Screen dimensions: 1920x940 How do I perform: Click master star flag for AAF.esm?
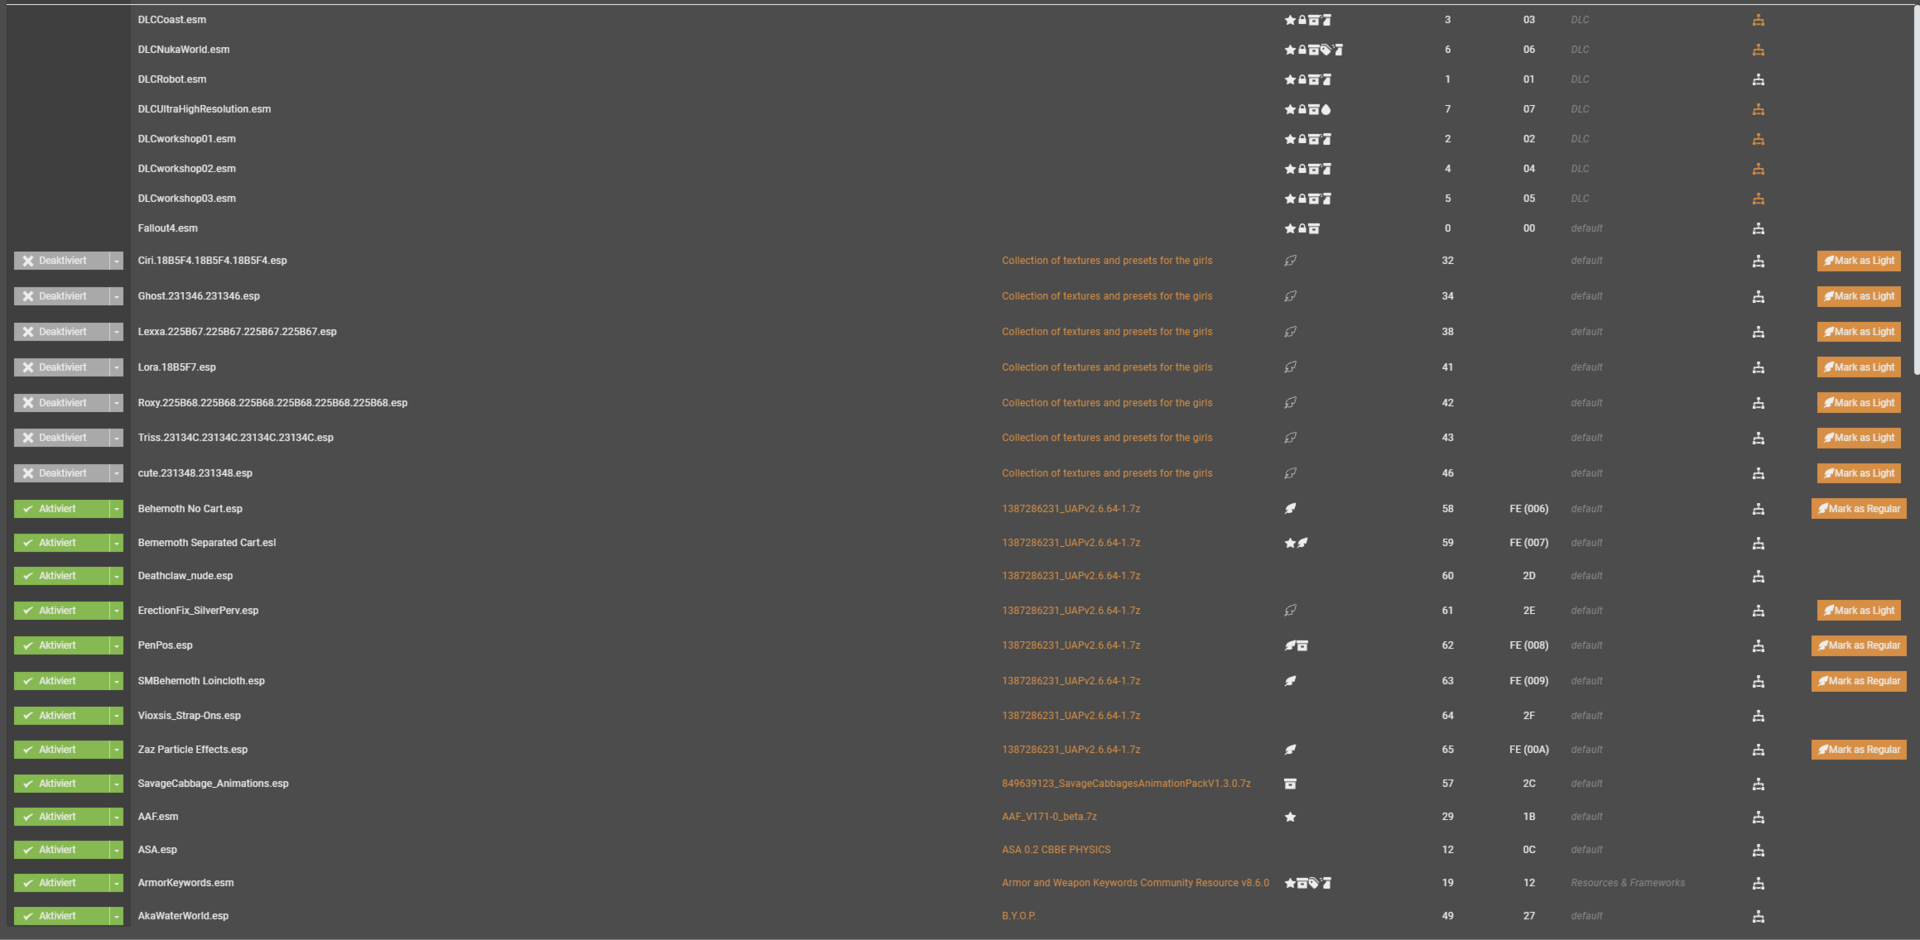click(x=1290, y=817)
